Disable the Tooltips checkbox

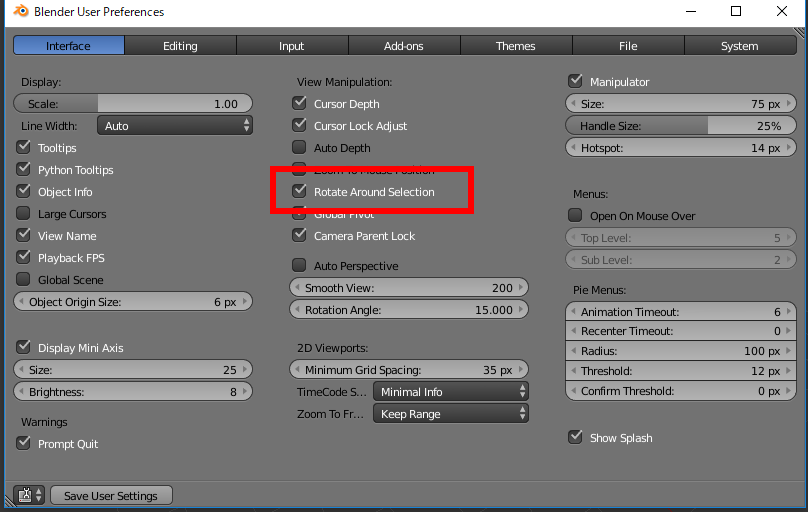tap(24, 147)
